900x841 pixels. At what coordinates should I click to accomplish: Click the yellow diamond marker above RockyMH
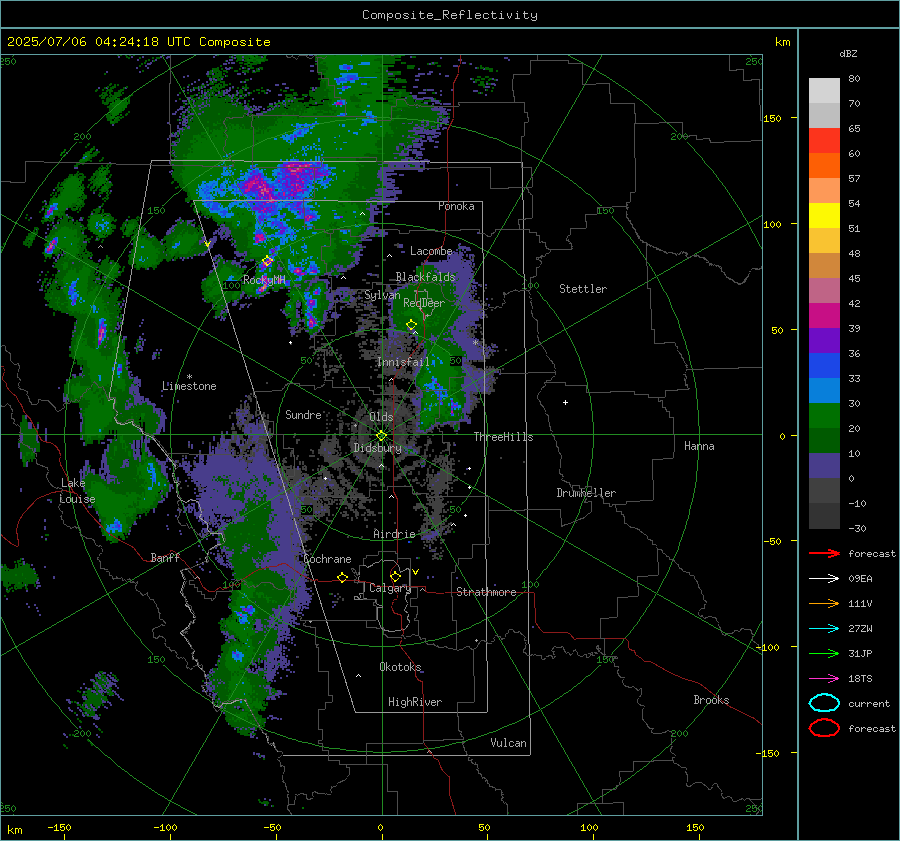[x=267, y=261]
